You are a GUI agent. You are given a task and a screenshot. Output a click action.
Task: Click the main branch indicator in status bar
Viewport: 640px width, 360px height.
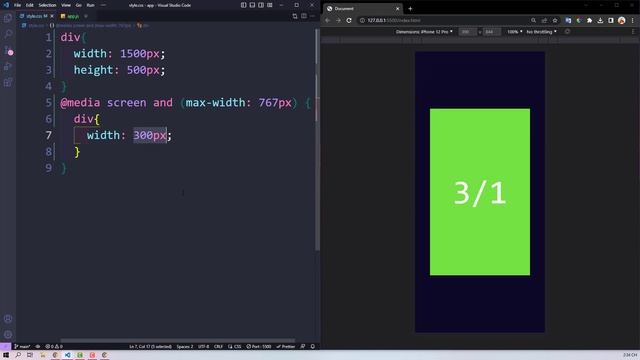click(x=22, y=347)
